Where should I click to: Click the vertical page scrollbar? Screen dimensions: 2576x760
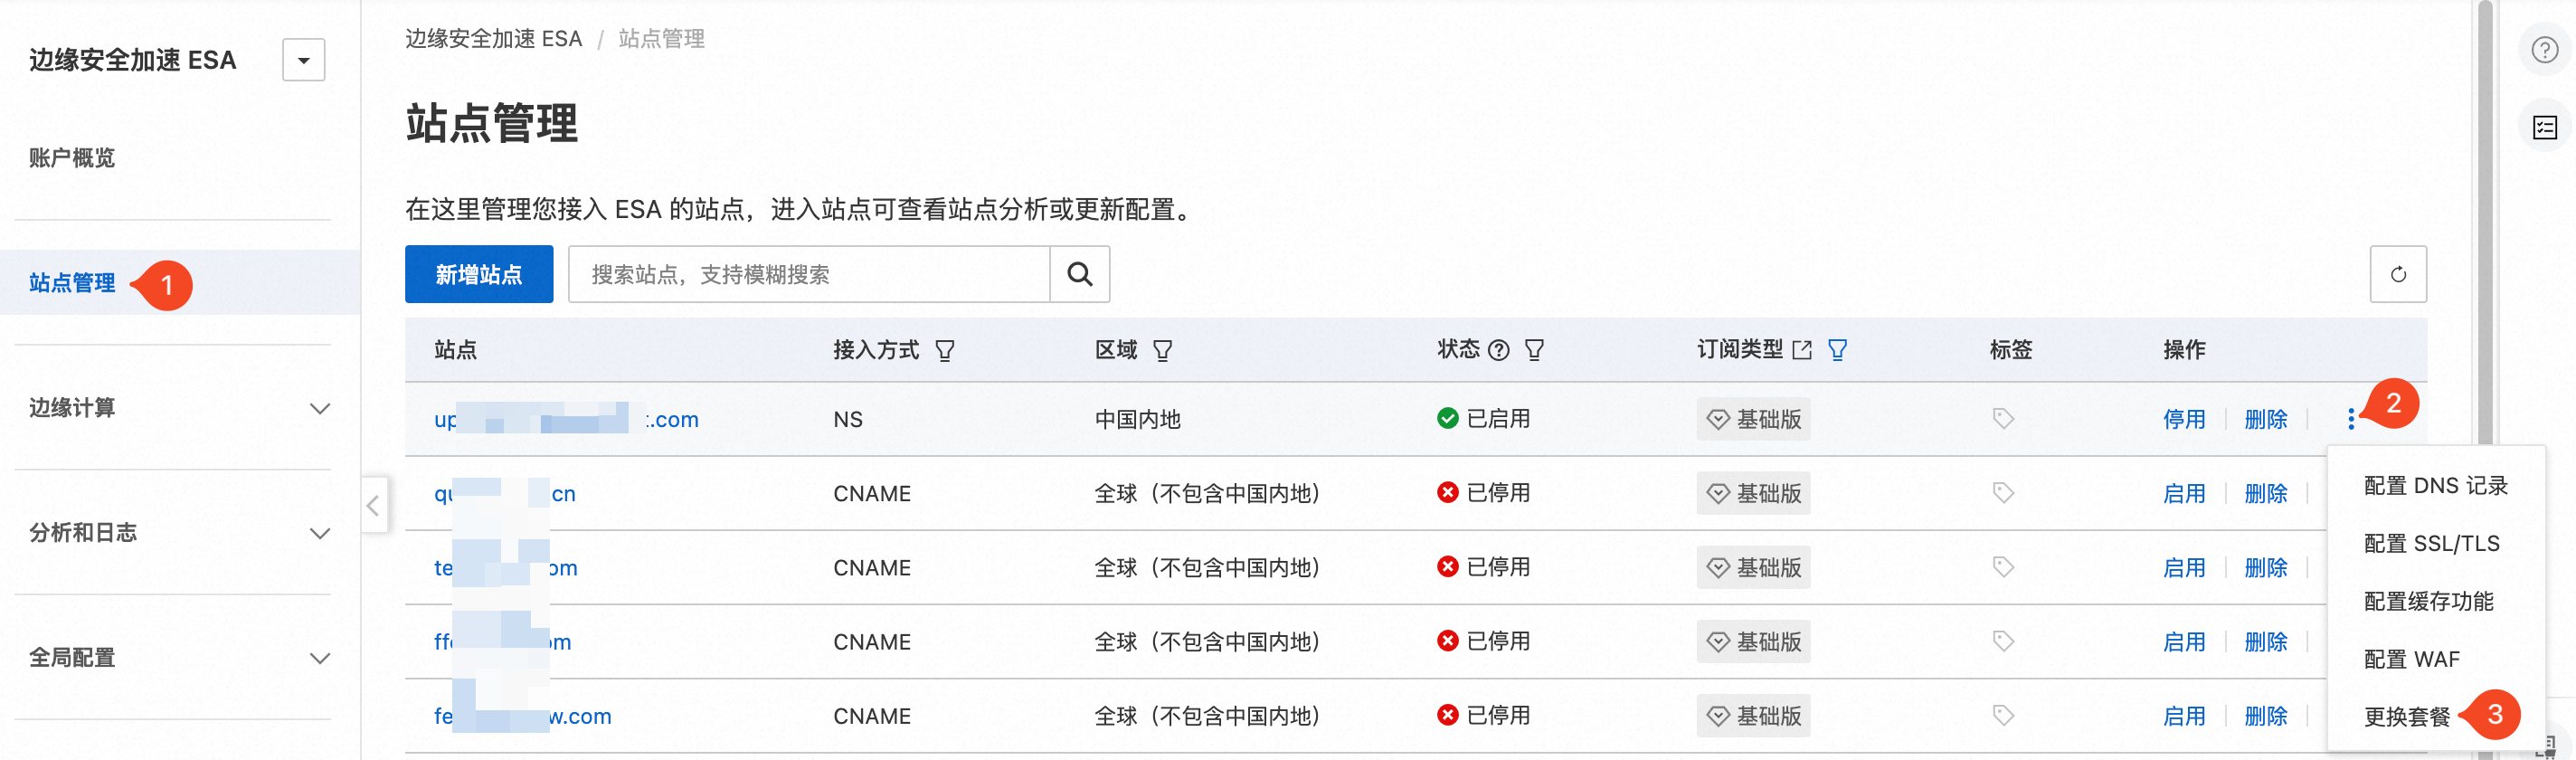2485,380
